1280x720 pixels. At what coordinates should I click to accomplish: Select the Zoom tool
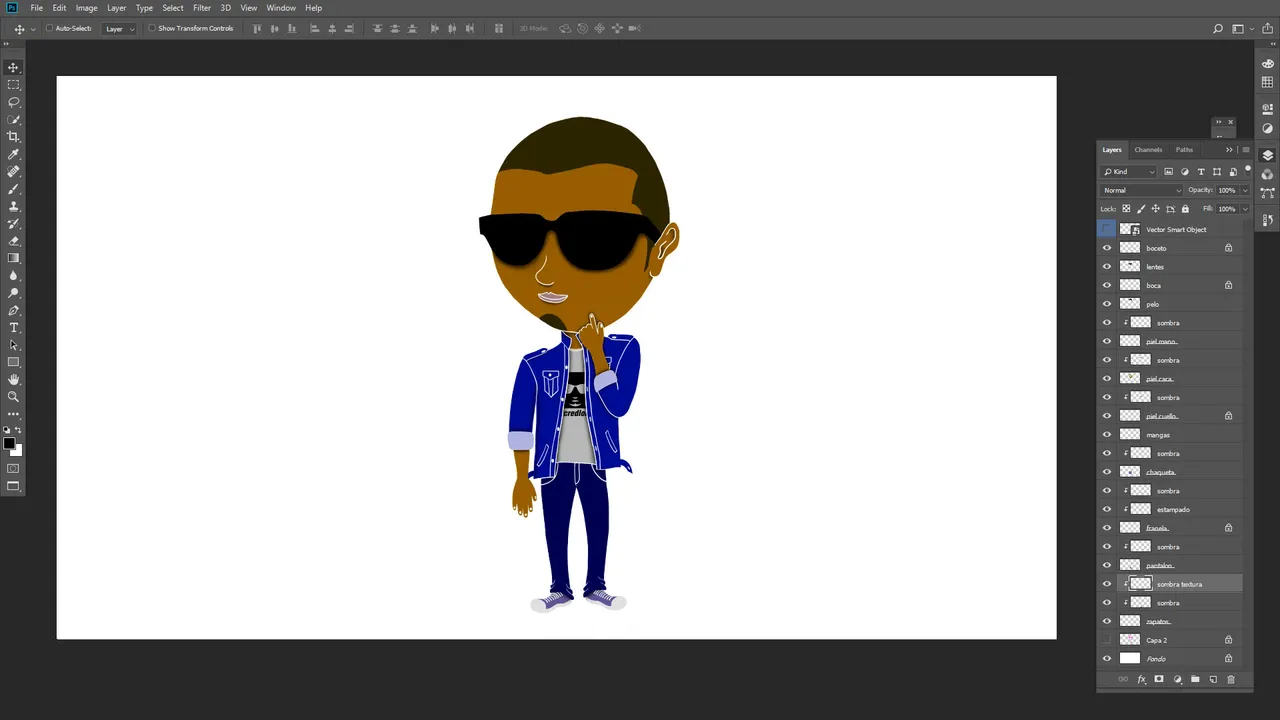click(13, 397)
